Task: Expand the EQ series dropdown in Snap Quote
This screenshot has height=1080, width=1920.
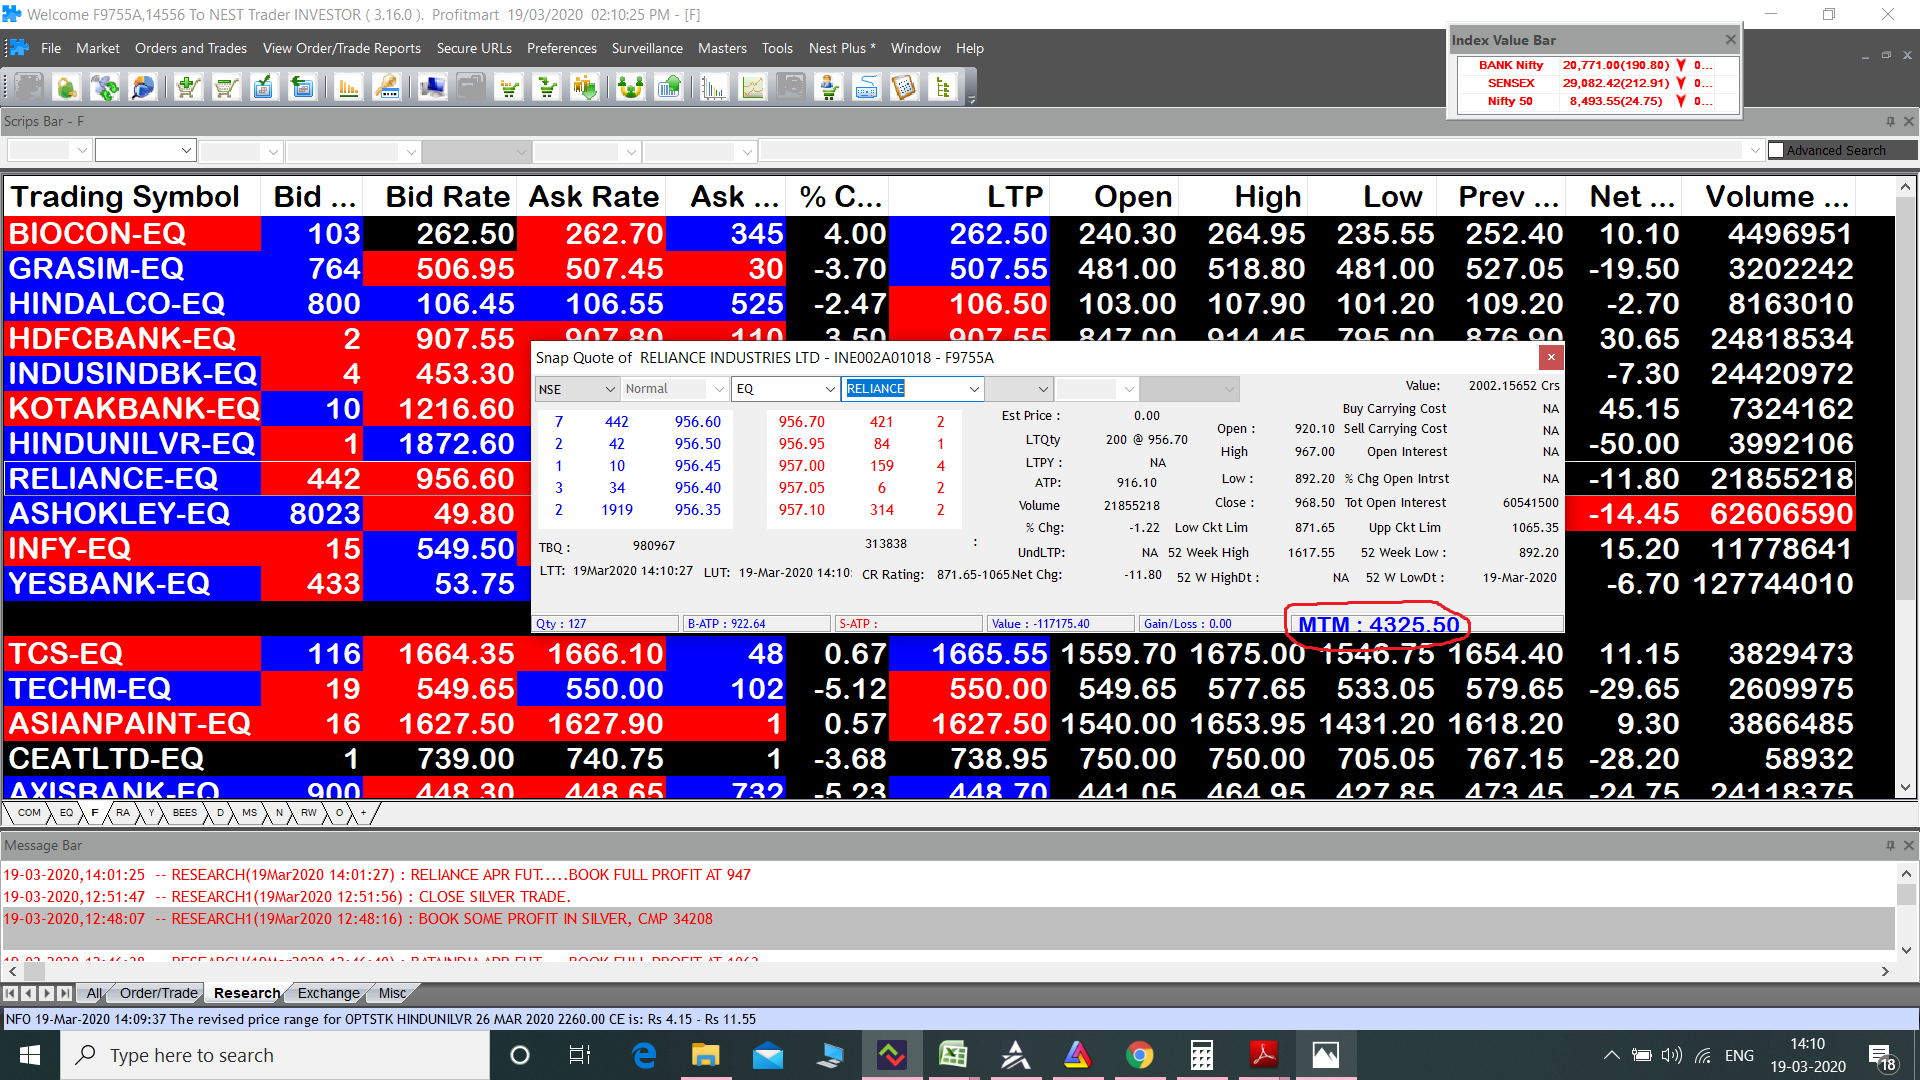Action: (830, 389)
